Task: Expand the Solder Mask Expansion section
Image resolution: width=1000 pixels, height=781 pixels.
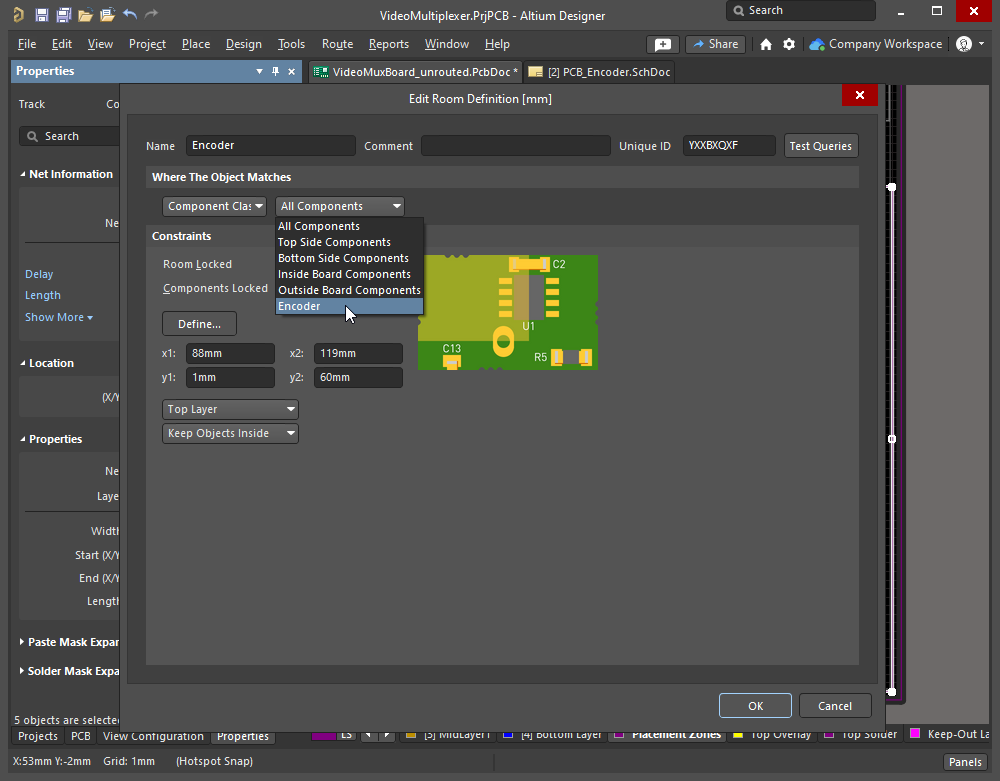Action: [x=22, y=671]
